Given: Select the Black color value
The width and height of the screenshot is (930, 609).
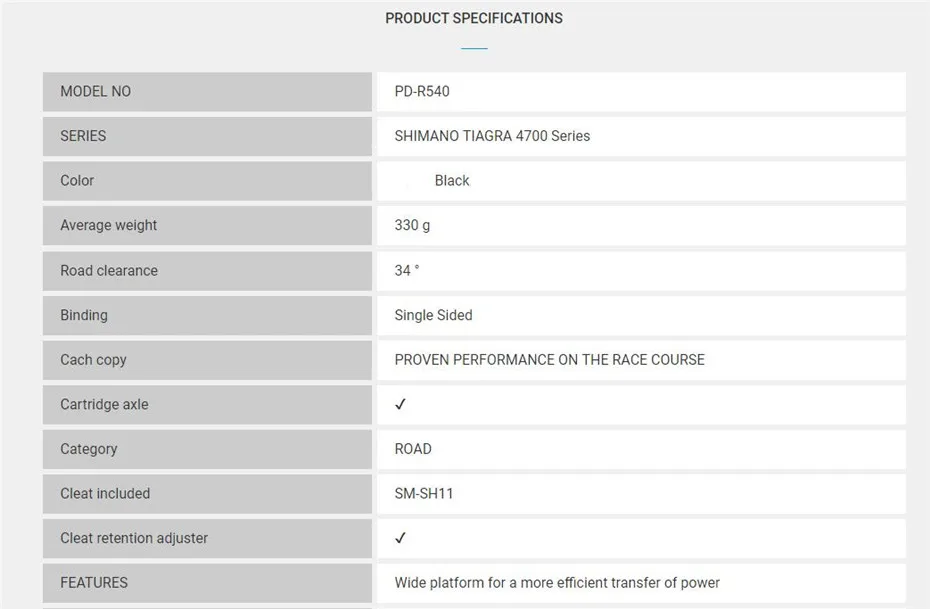Looking at the screenshot, I should (x=452, y=181).
